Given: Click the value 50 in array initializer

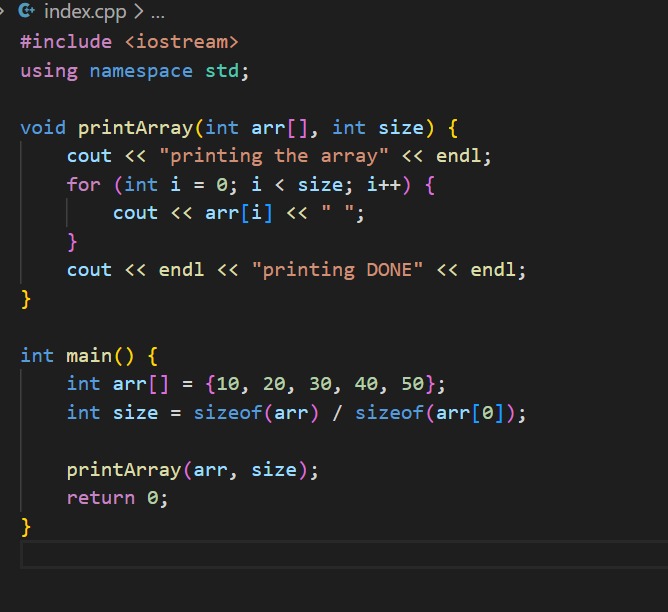Looking at the screenshot, I should (412, 384).
